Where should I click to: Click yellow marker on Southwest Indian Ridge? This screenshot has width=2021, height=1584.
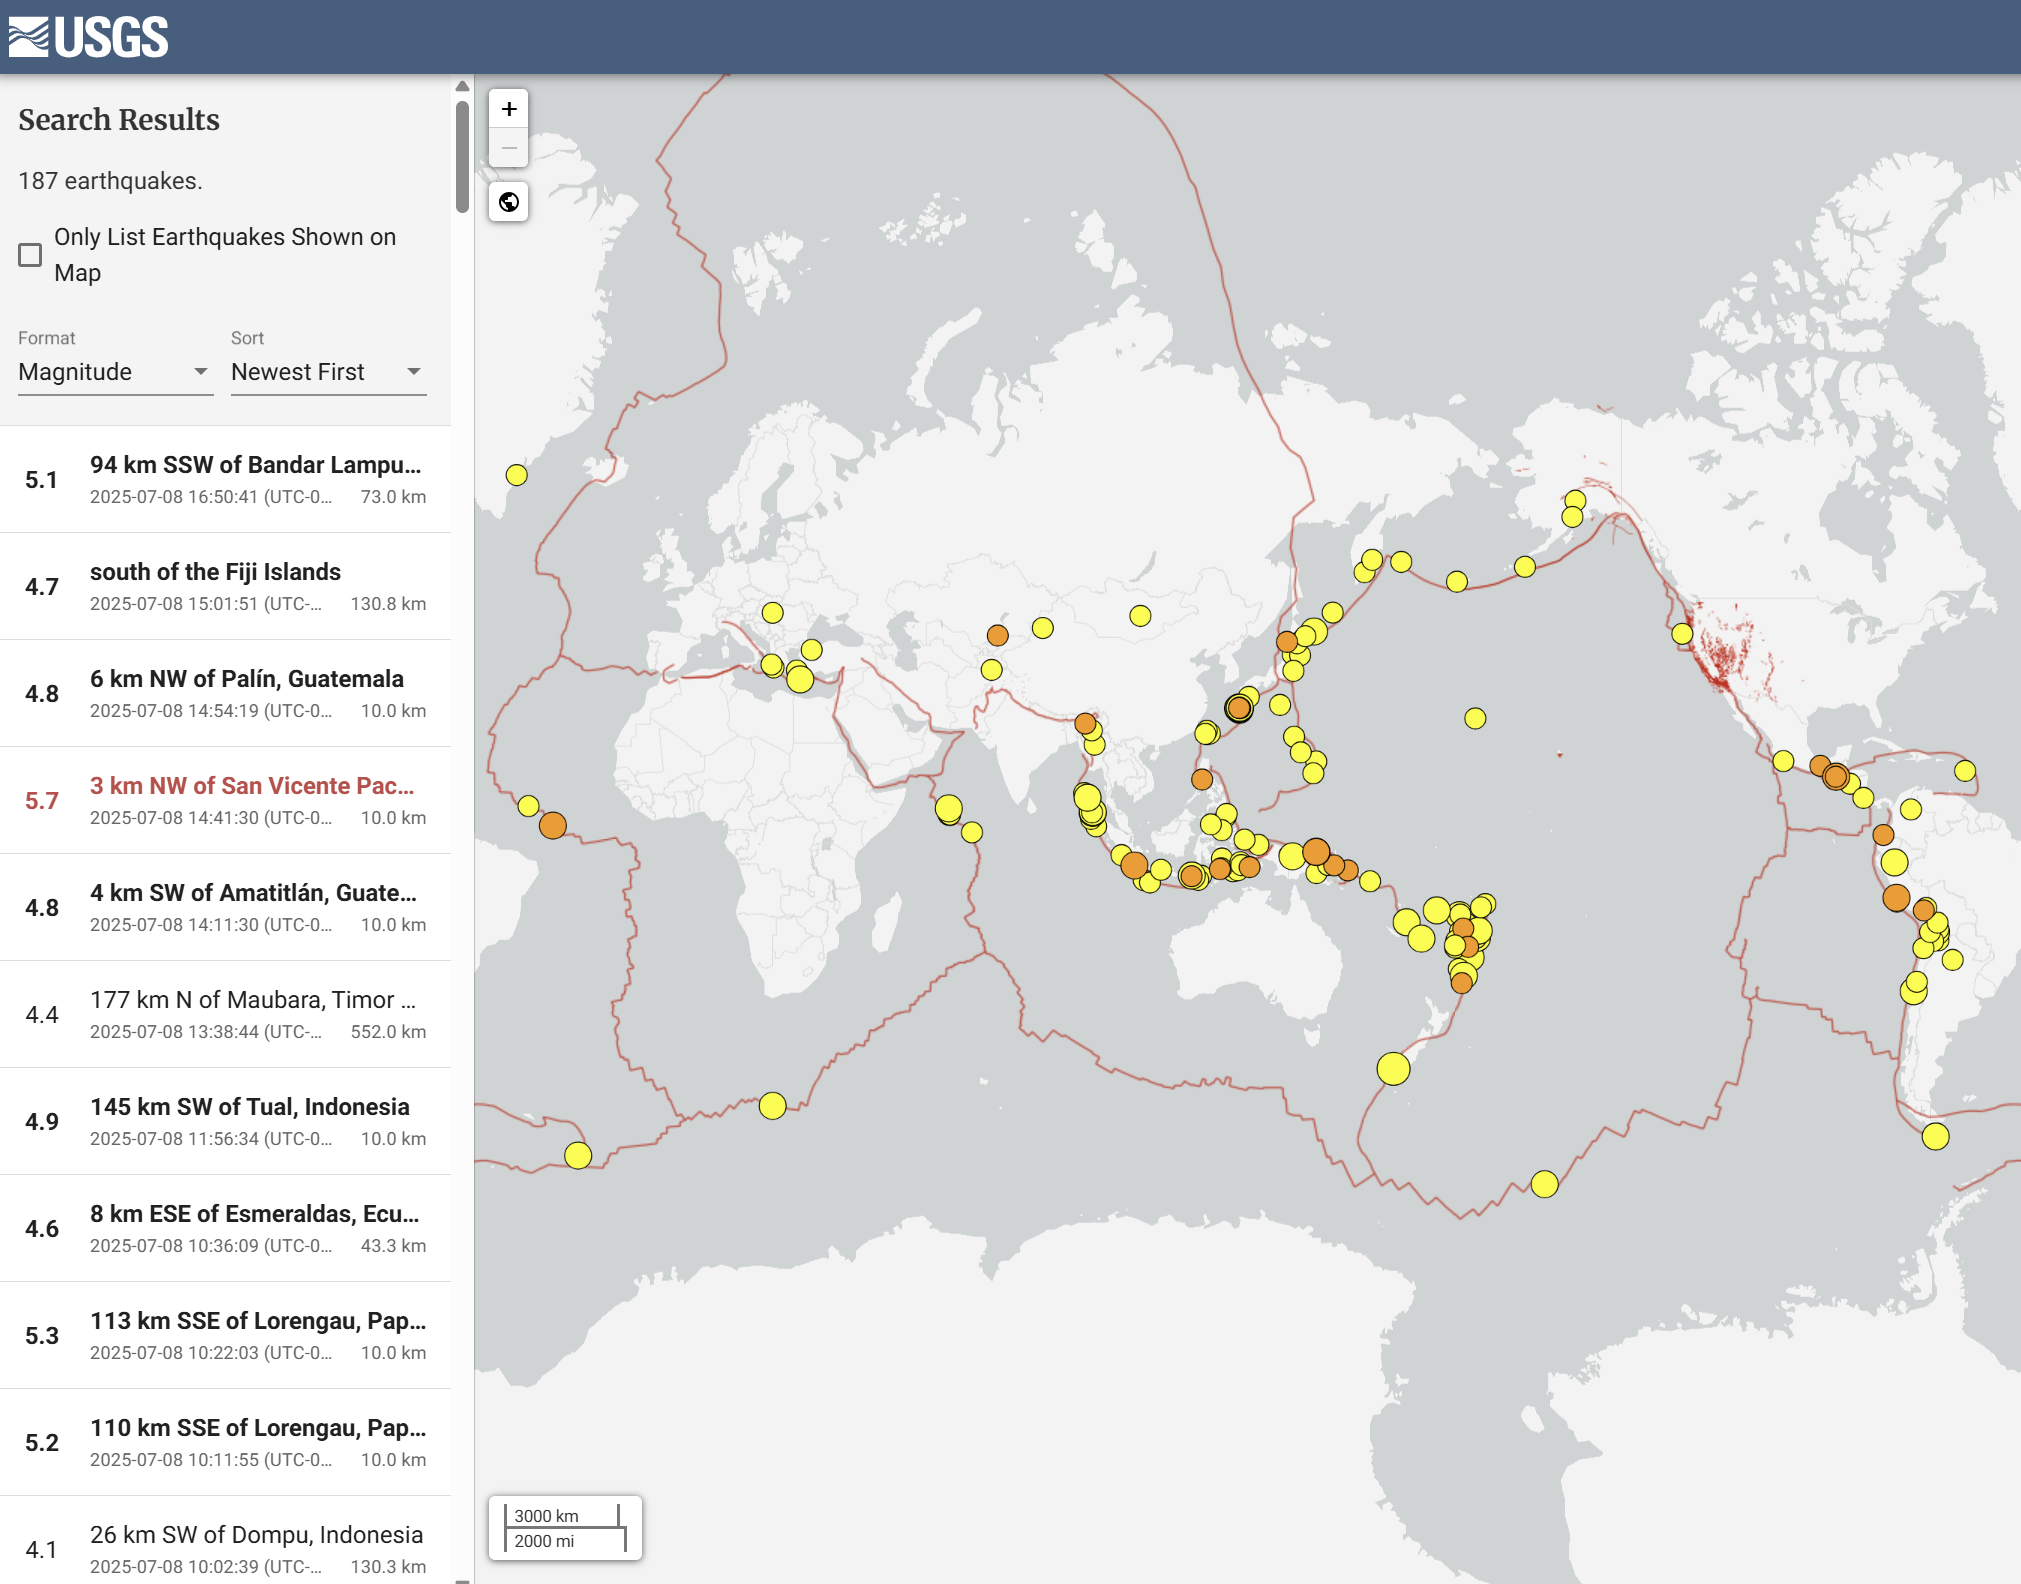click(x=772, y=1106)
